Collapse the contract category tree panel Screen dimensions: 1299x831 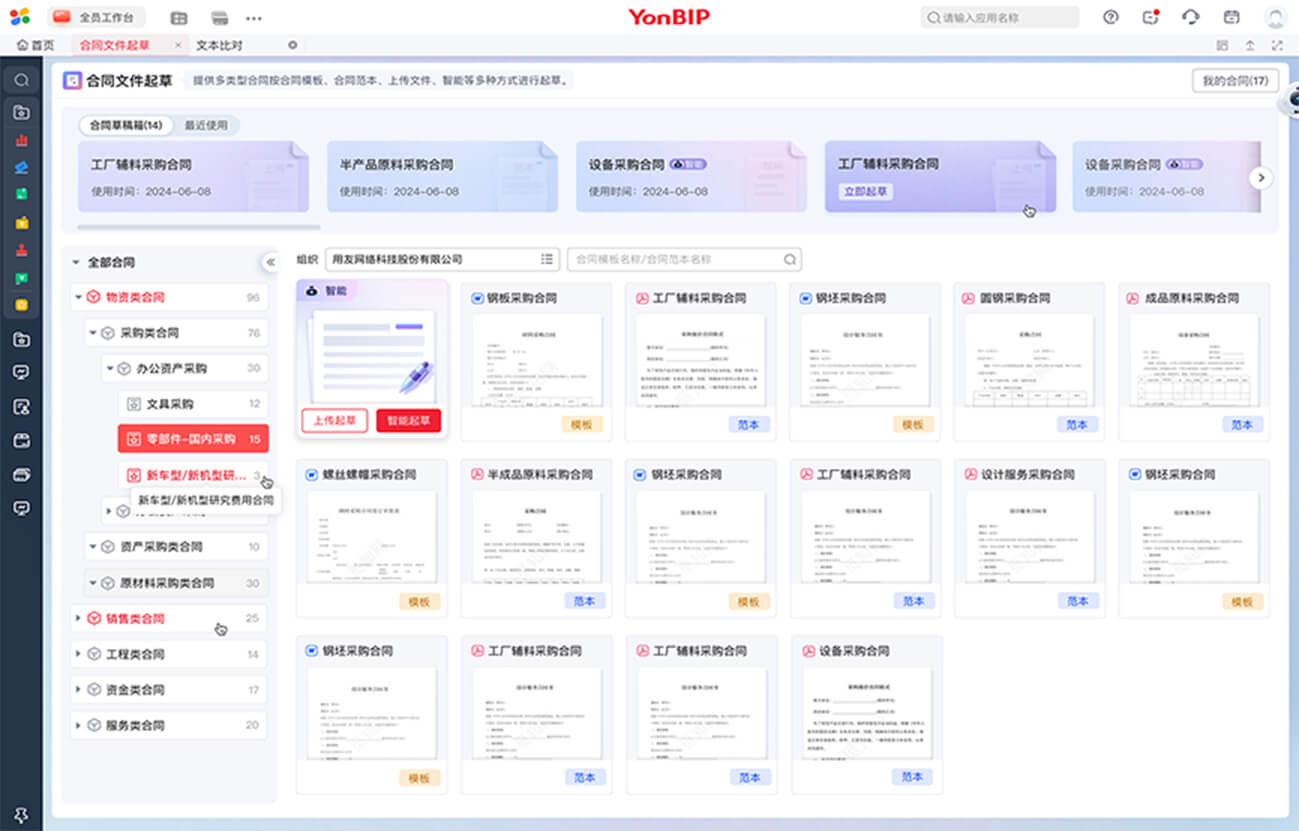click(269, 262)
